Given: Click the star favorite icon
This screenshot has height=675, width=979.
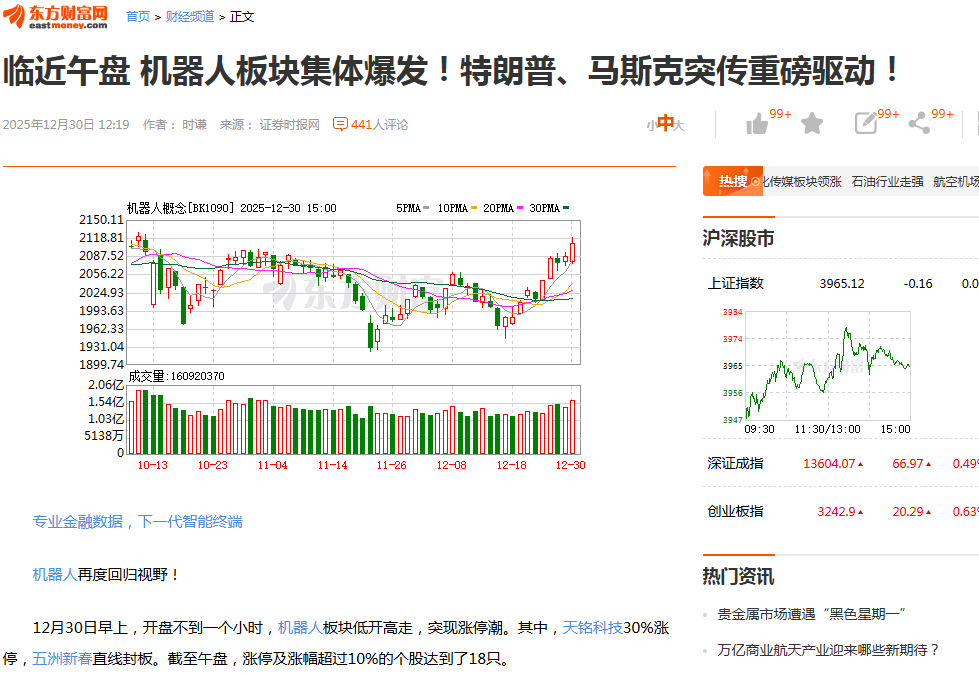Looking at the screenshot, I should (x=812, y=124).
